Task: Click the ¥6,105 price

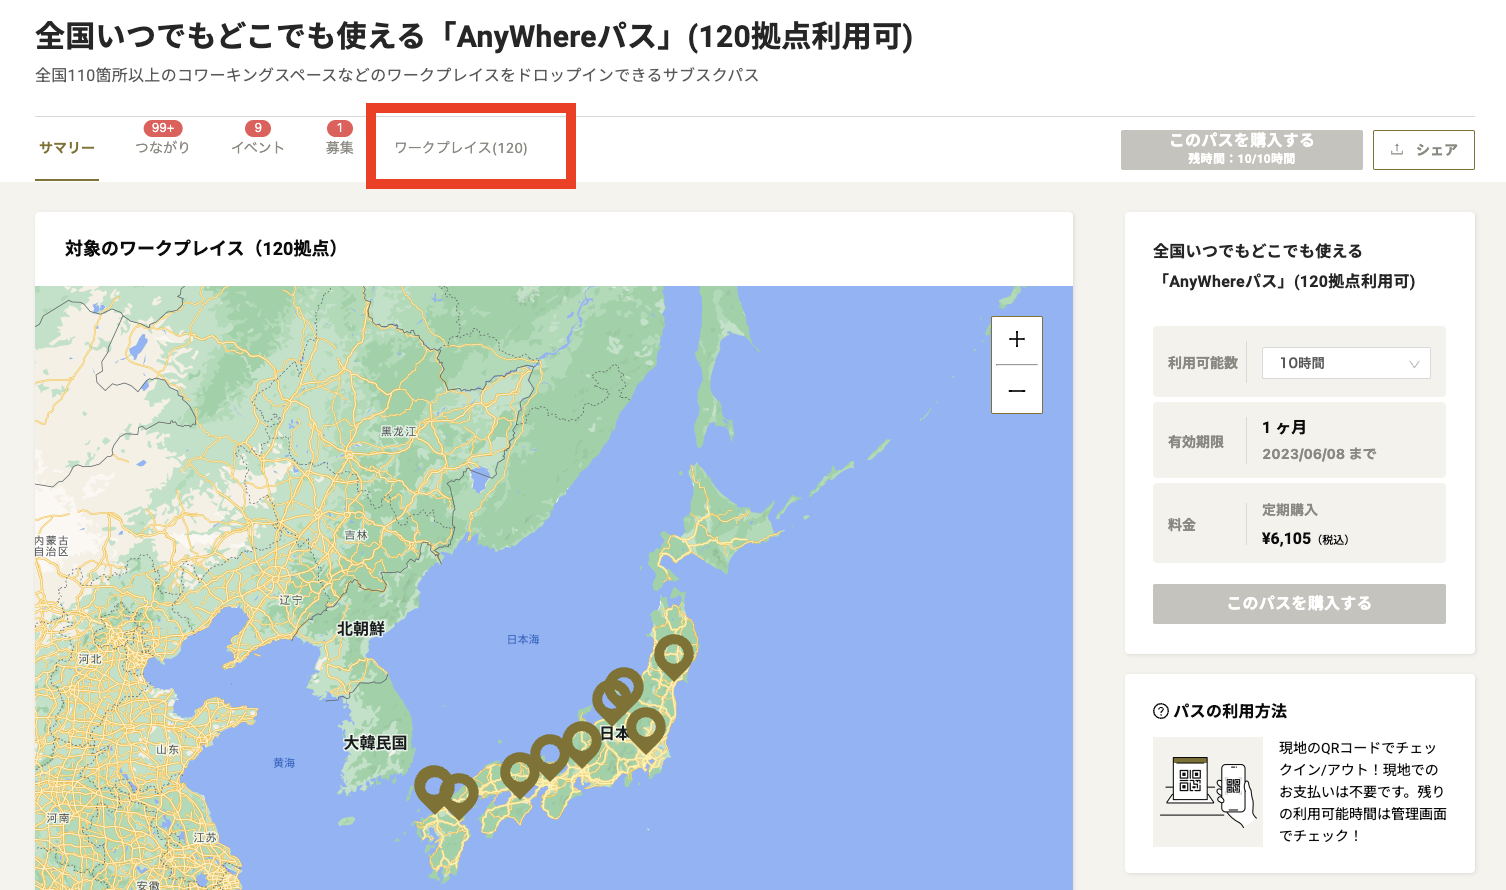Action: [x=1286, y=539]
